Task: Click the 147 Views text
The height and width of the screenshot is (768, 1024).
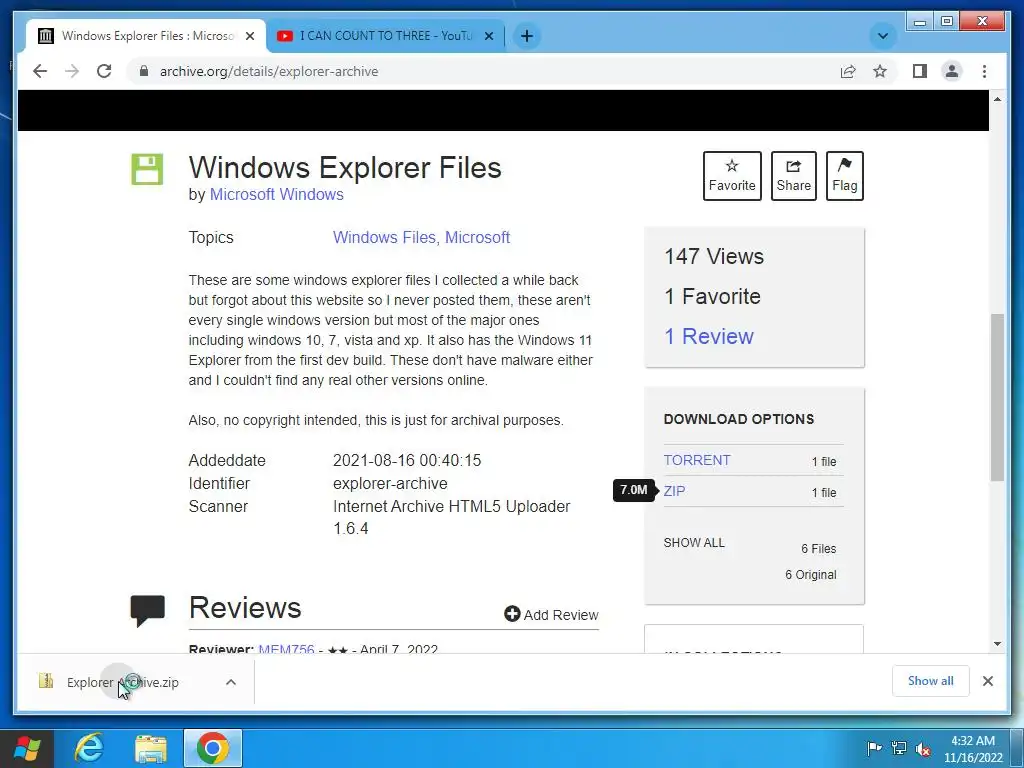Action: click(714, 257)
